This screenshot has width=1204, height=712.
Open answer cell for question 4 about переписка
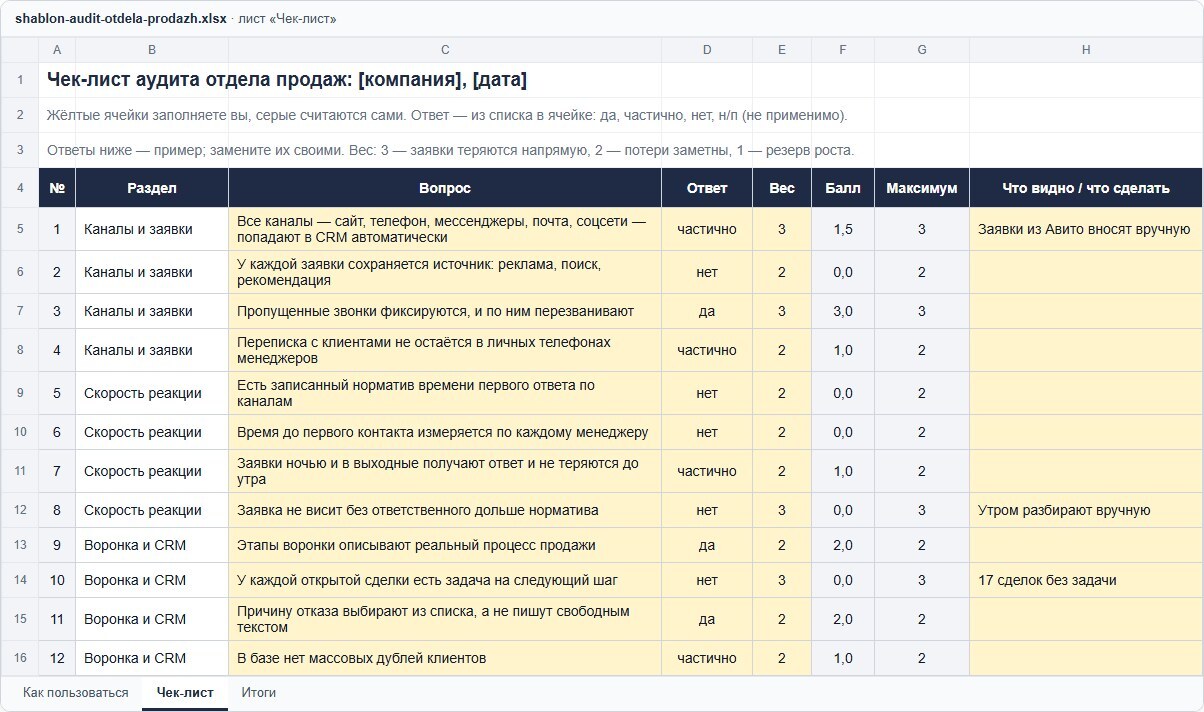(x=707, y=350)
